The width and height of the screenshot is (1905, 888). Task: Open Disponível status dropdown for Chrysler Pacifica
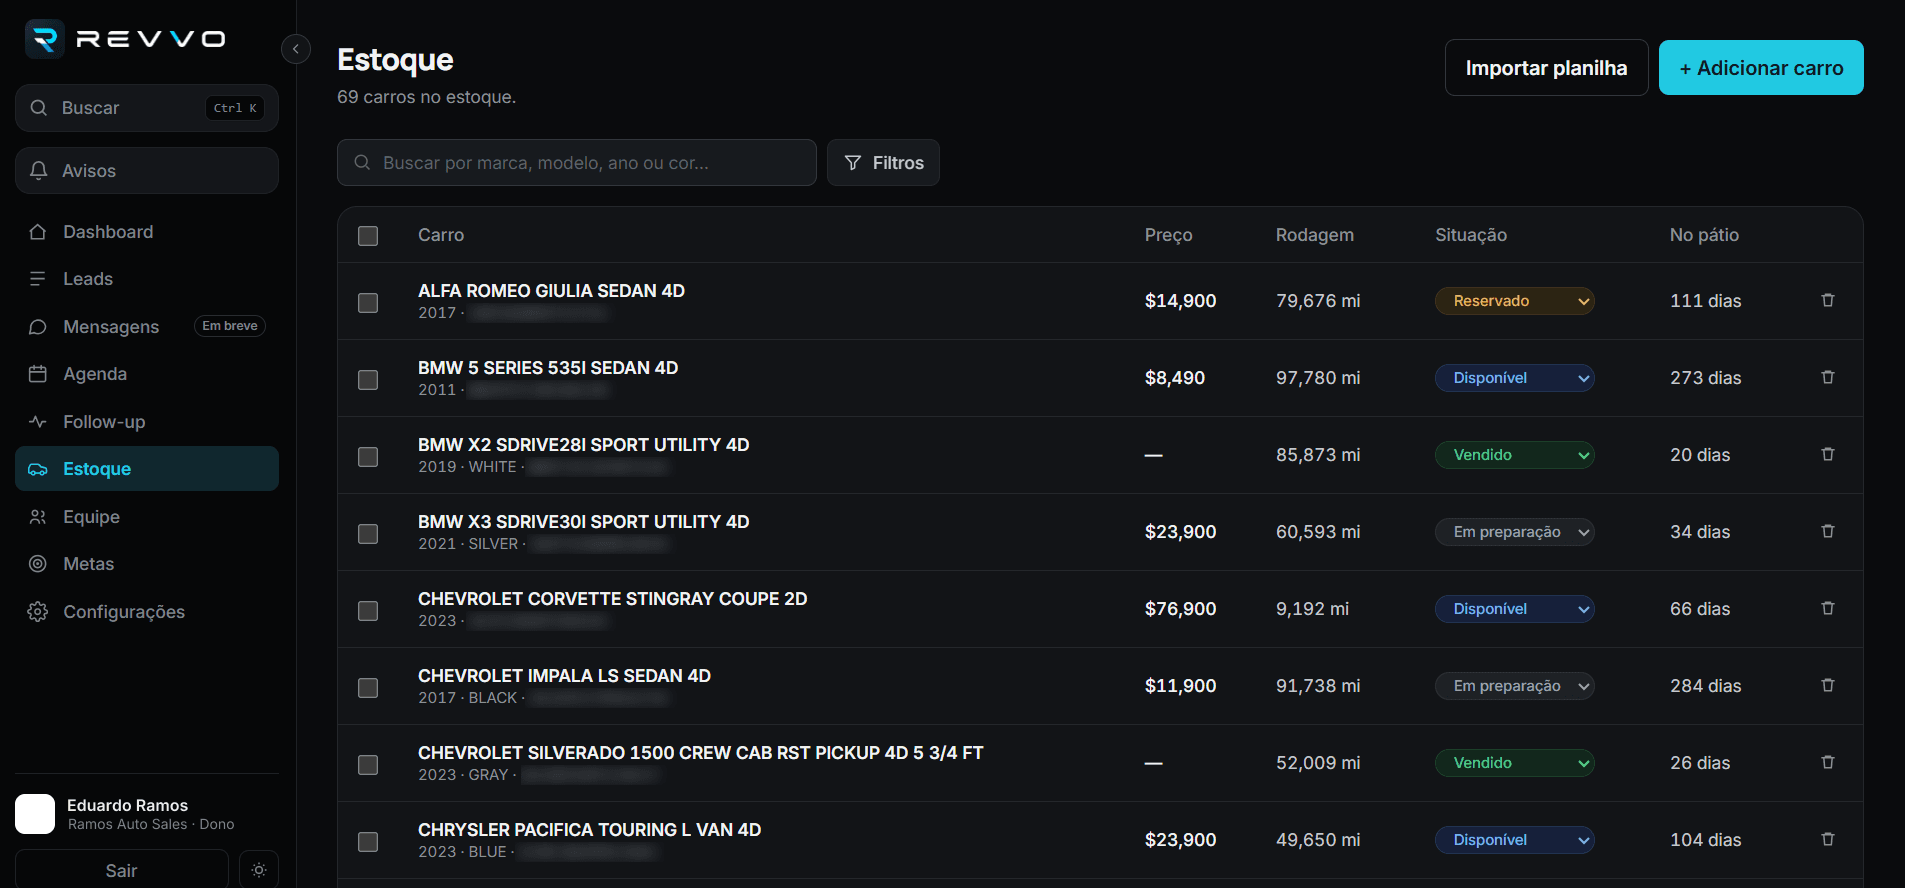tap(1515, 840)
